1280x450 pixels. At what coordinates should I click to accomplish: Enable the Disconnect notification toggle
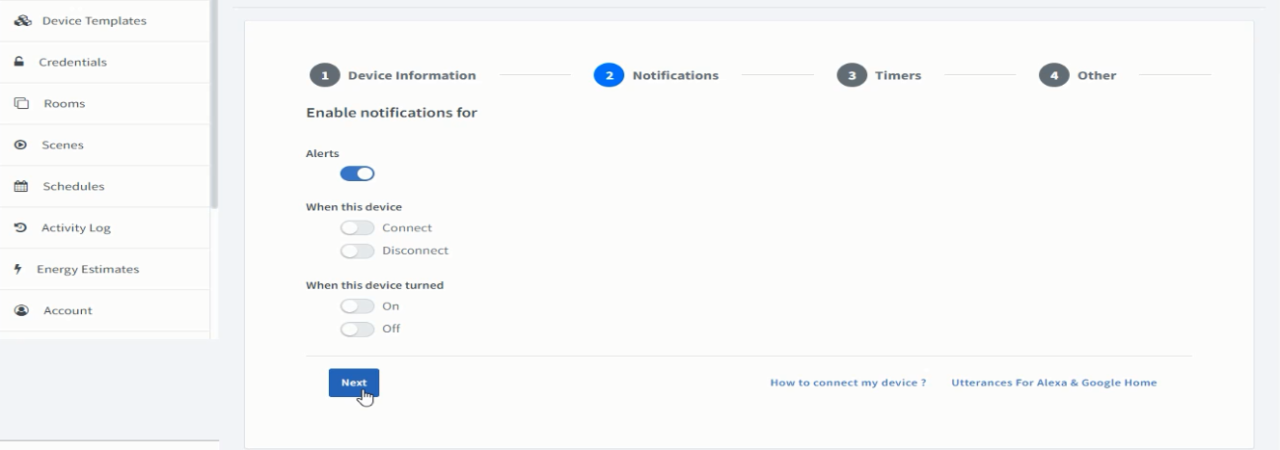357,251
